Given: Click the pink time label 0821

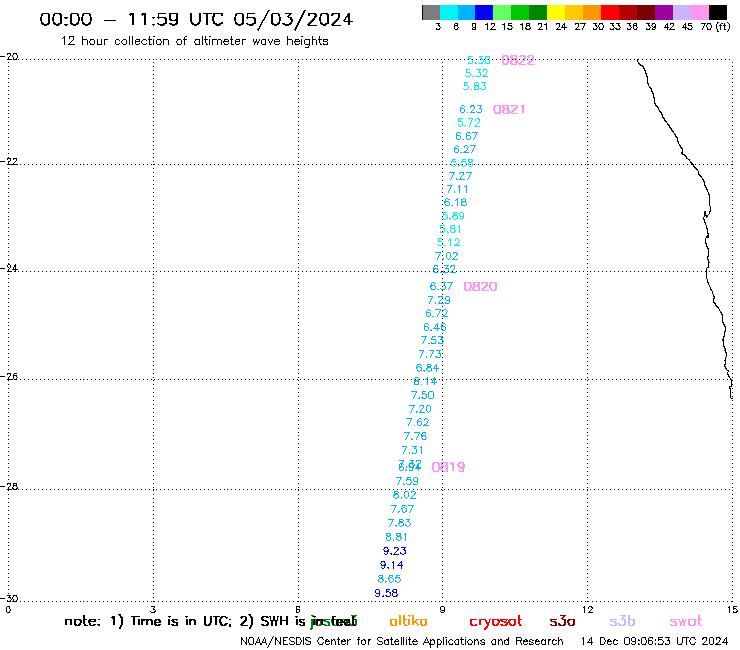Looking at the screenshot, I should point(509,110).
